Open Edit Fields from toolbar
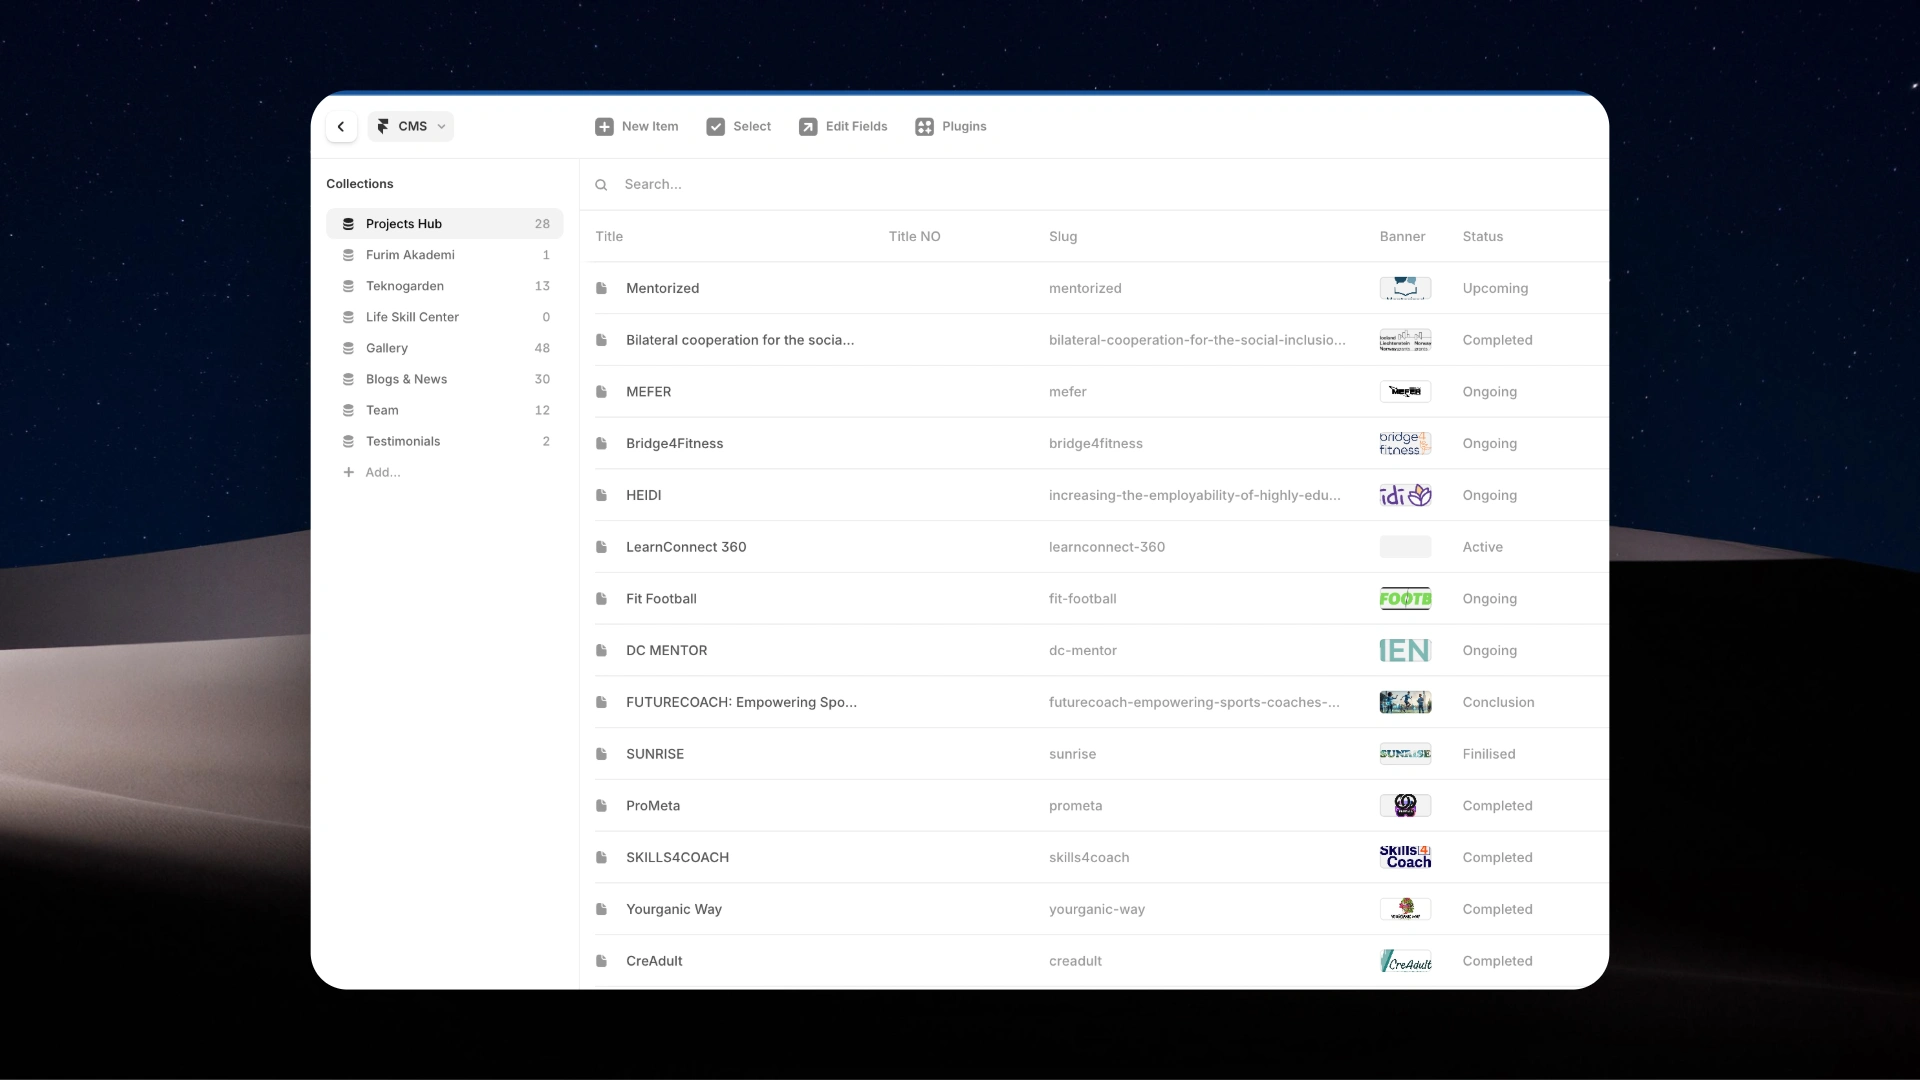This screenshot has width=1920, height=1080. tap(843, 127)
